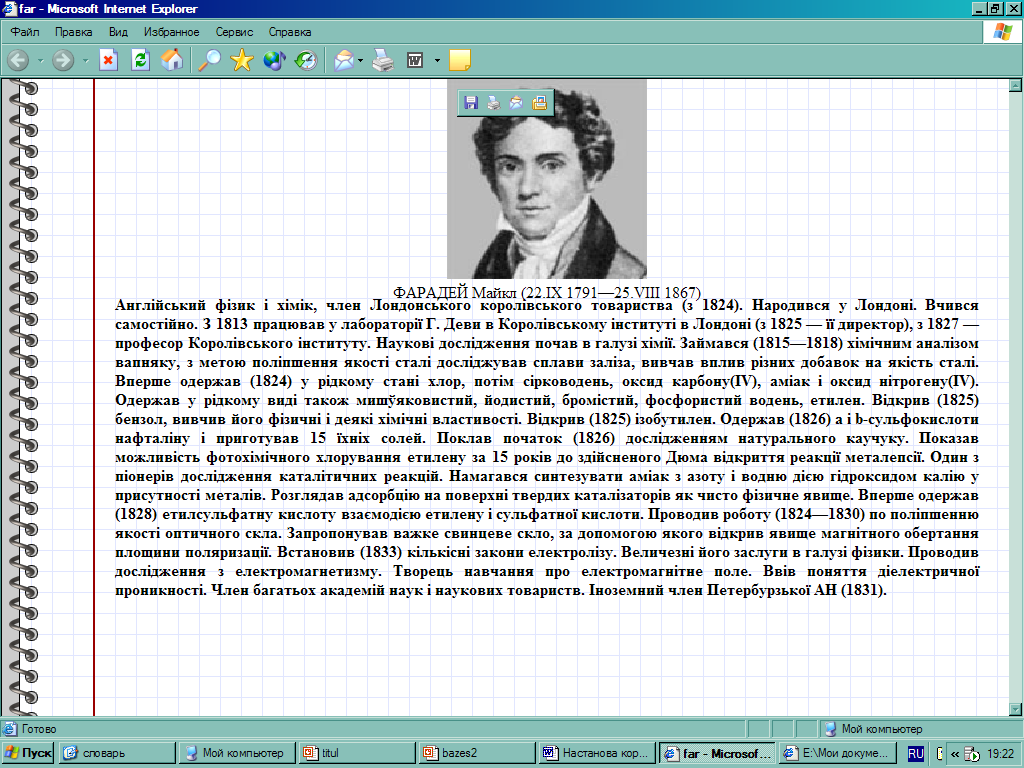This screenshot has height=768, width=1024.
Task: Click the Faraday portrait image
Action: coord(547,179)
